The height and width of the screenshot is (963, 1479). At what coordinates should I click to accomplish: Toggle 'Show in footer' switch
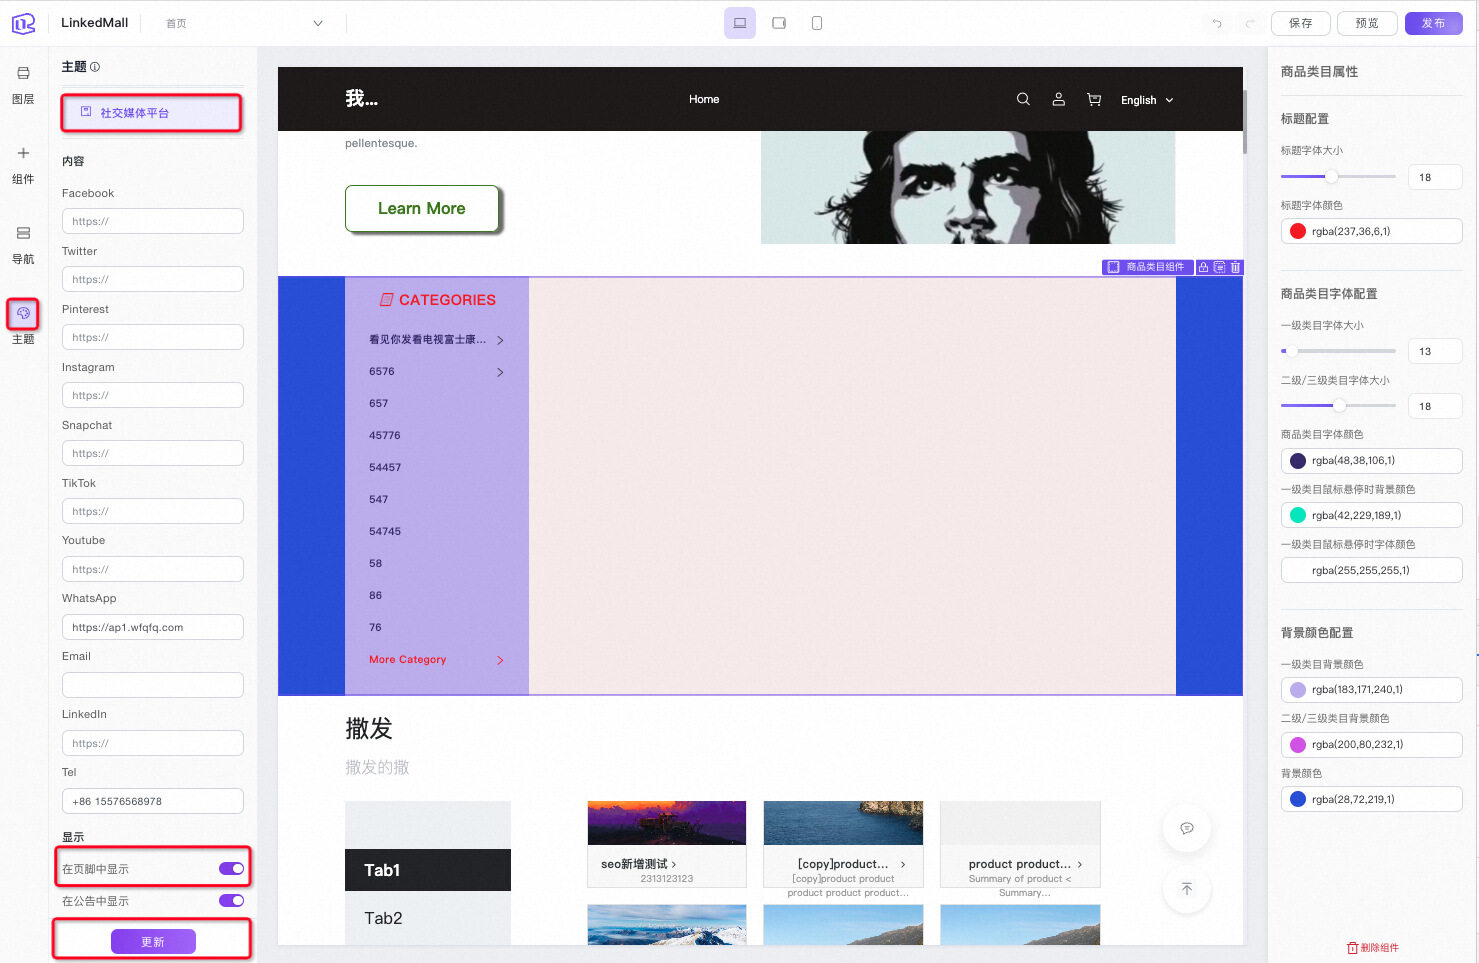231,869
